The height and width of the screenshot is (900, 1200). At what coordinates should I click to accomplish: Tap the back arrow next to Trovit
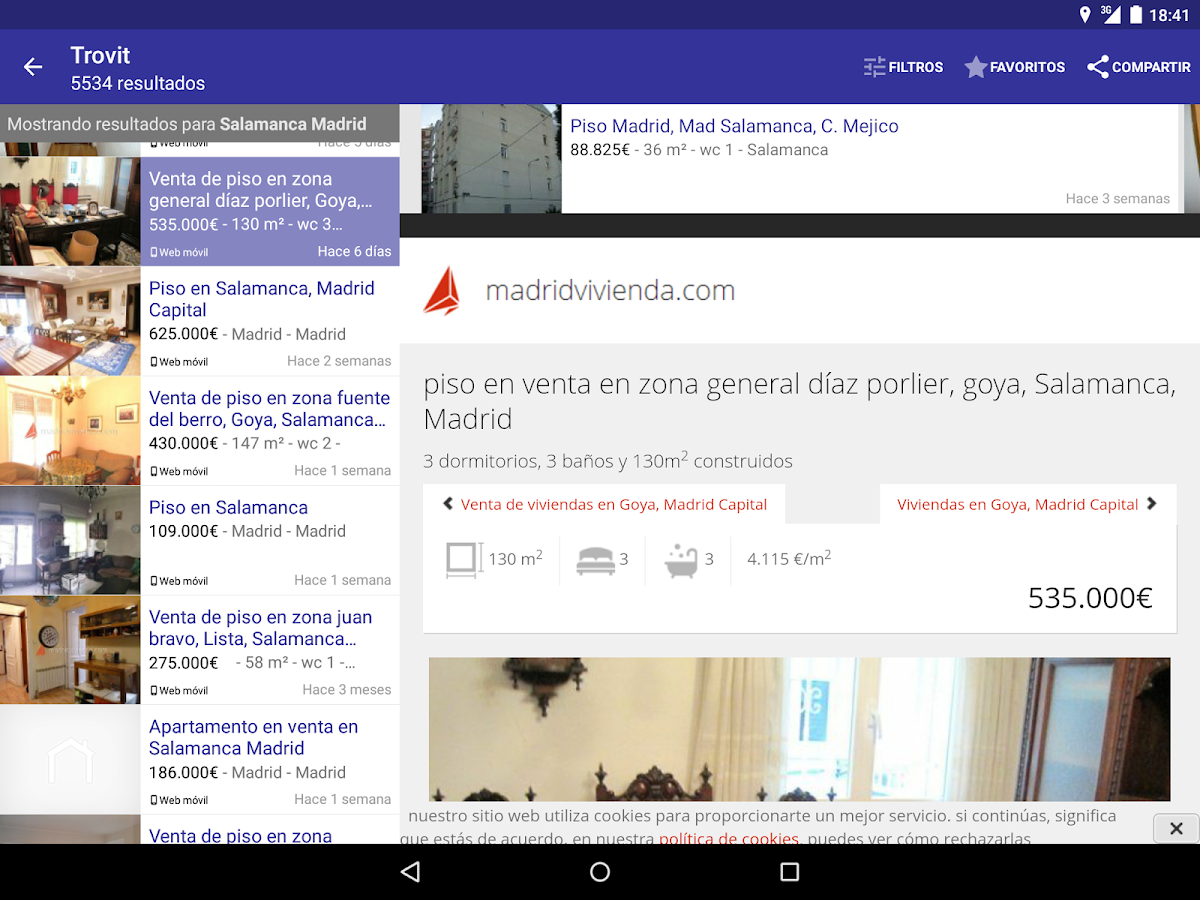pyautogui.click(x=33, y=67)
